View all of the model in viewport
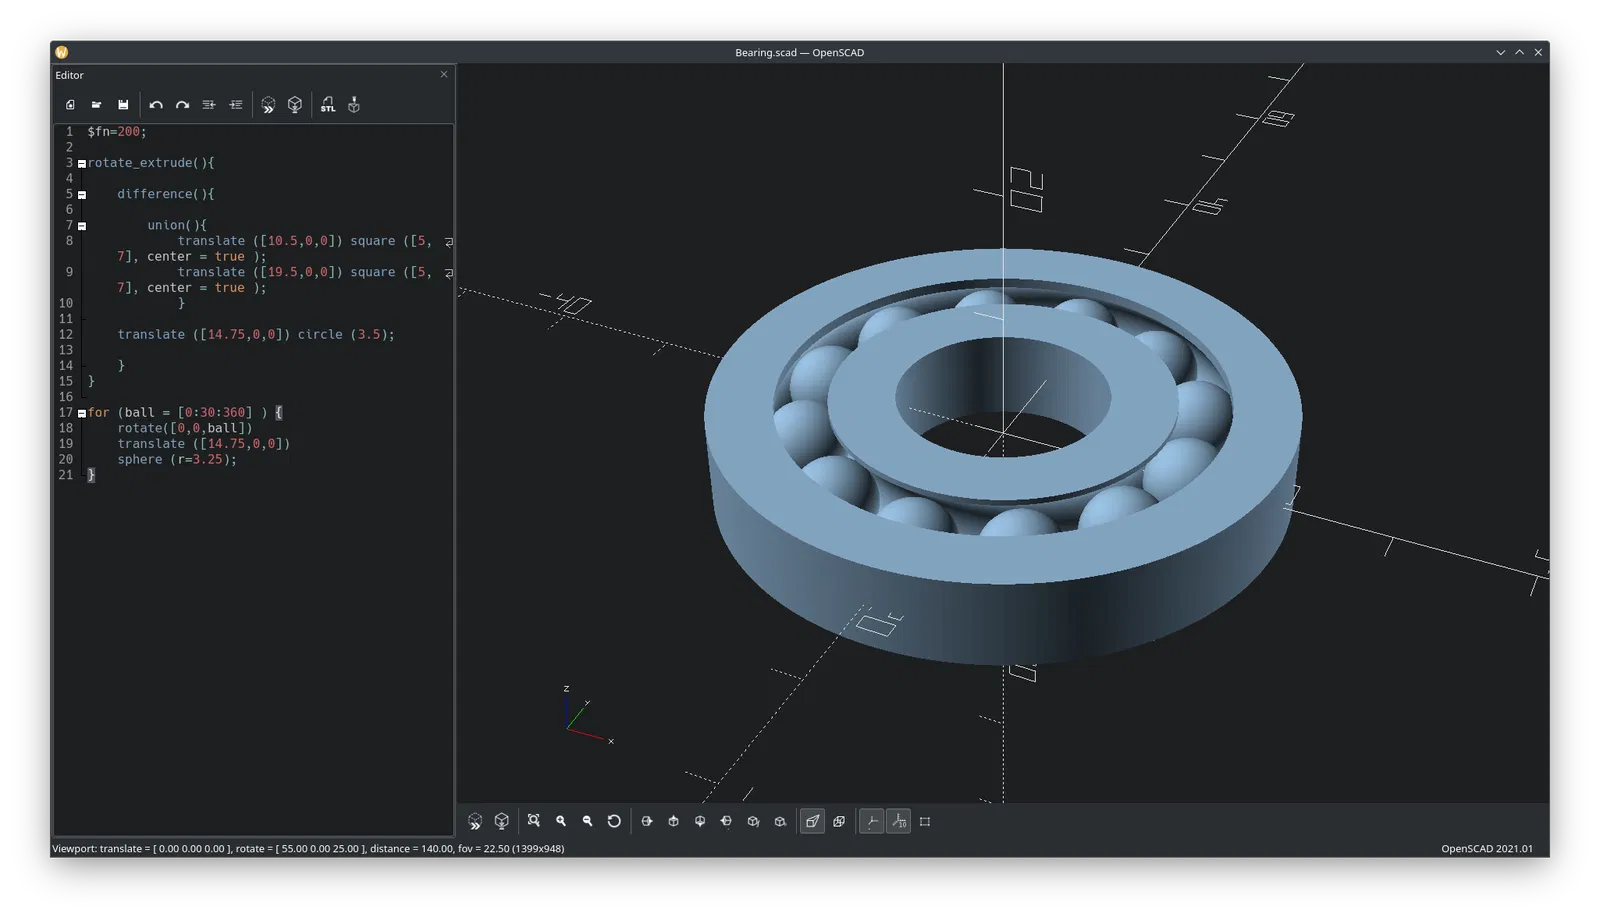1600x917 pixels. click(534, 821)
